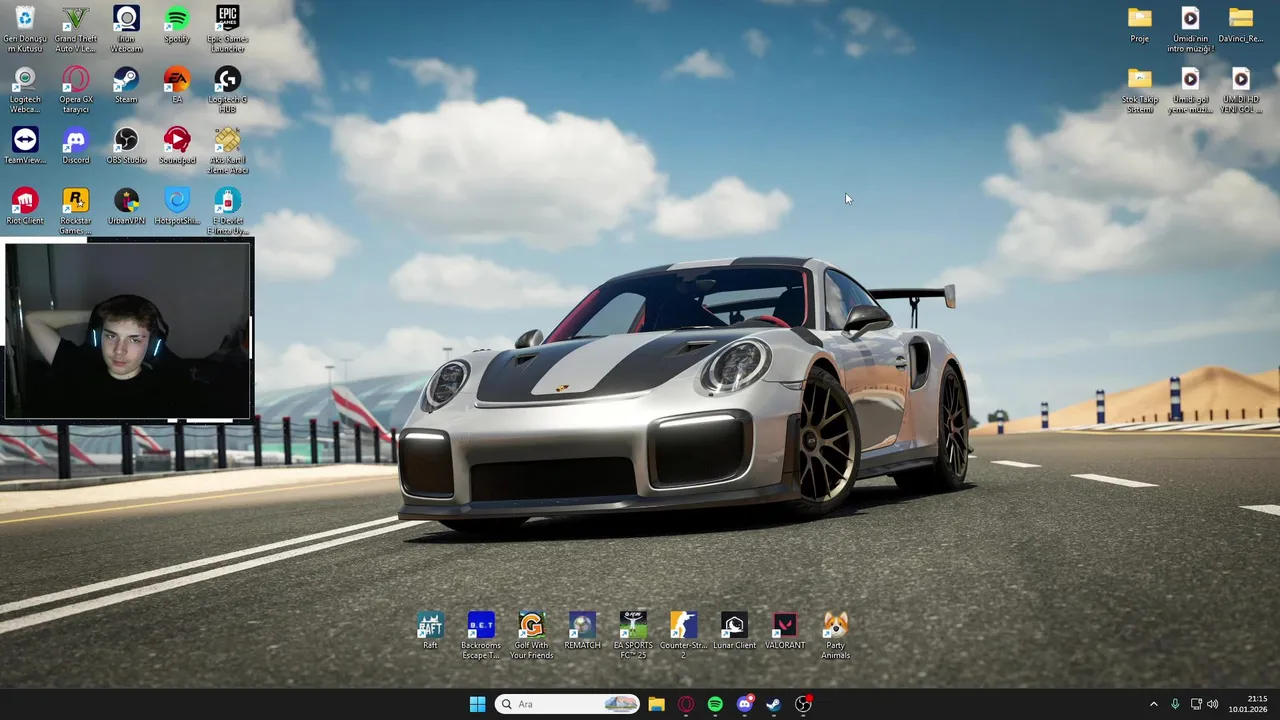Select the VALORANT desktop shortcut
Viewport: 1280px width, 720px height.
(785, 631)
